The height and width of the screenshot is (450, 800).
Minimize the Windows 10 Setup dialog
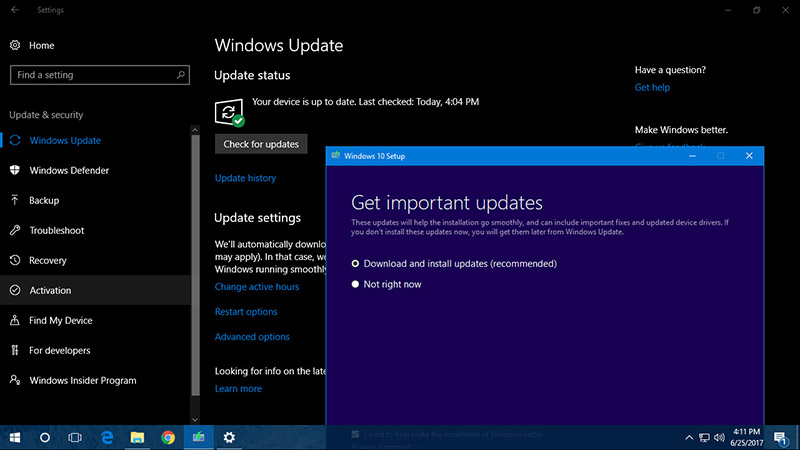[x=692, y=156]
